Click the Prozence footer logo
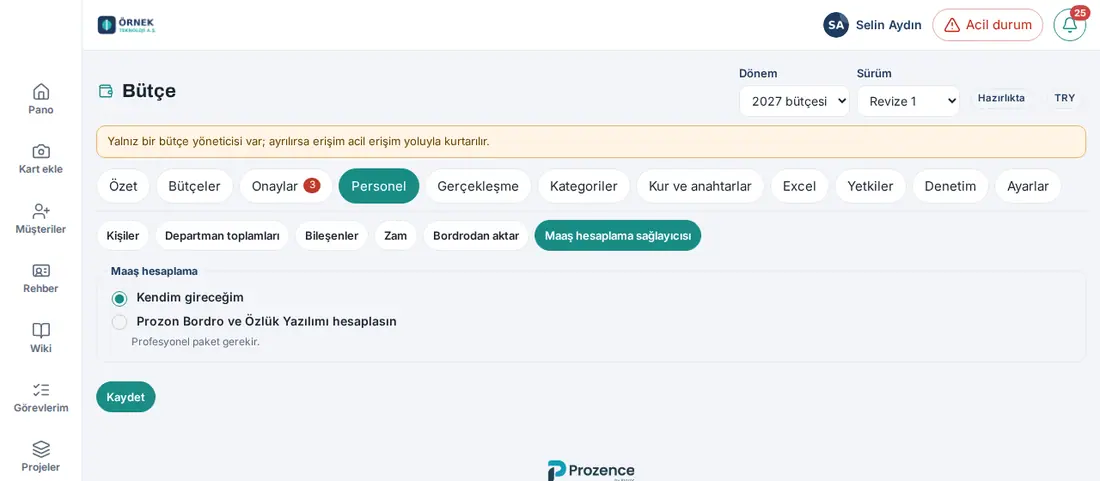The height and width of the screenshot is (481, 1100). [591, 470]
